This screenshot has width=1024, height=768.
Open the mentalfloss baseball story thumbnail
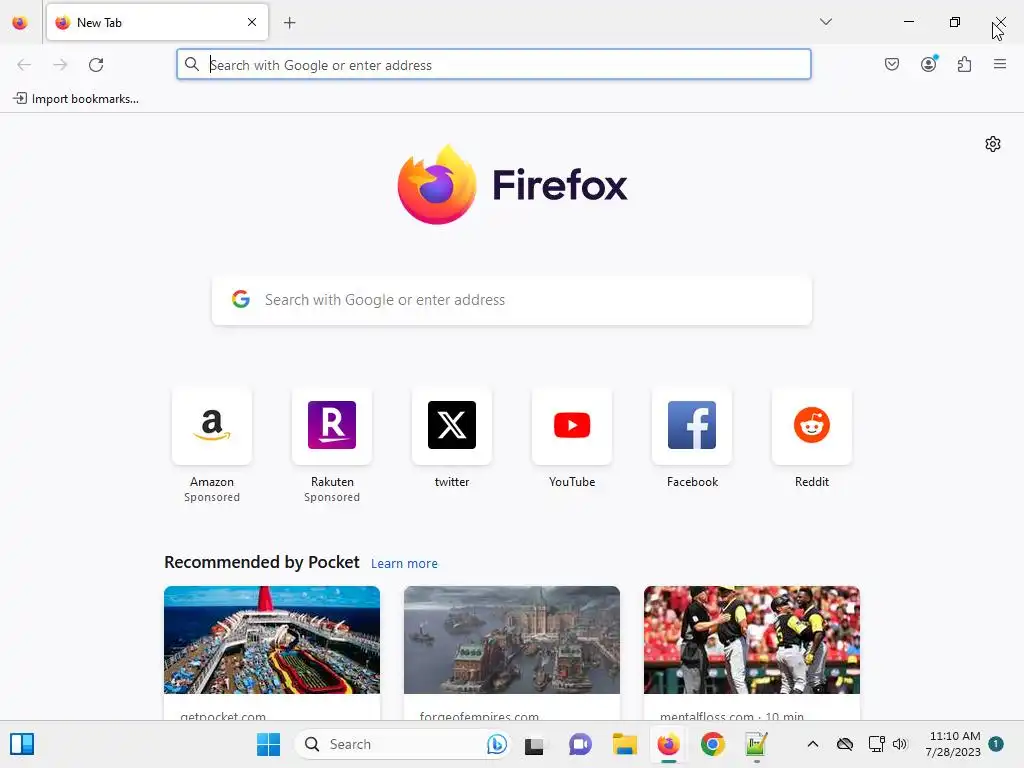[x=752, y=640]
